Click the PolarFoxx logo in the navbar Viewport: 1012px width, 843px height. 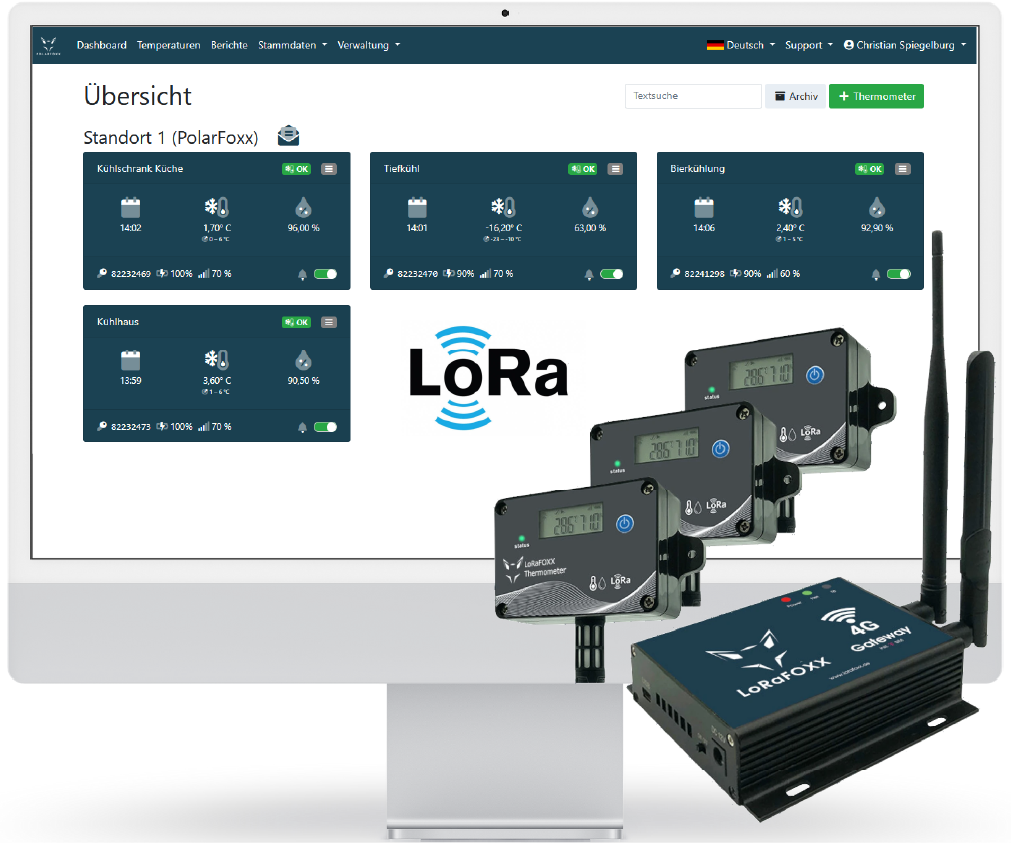pos(48,45)
